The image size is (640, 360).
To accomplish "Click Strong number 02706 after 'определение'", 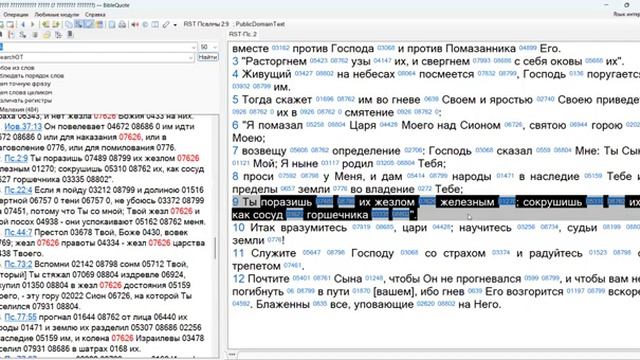I will (413, 151).
